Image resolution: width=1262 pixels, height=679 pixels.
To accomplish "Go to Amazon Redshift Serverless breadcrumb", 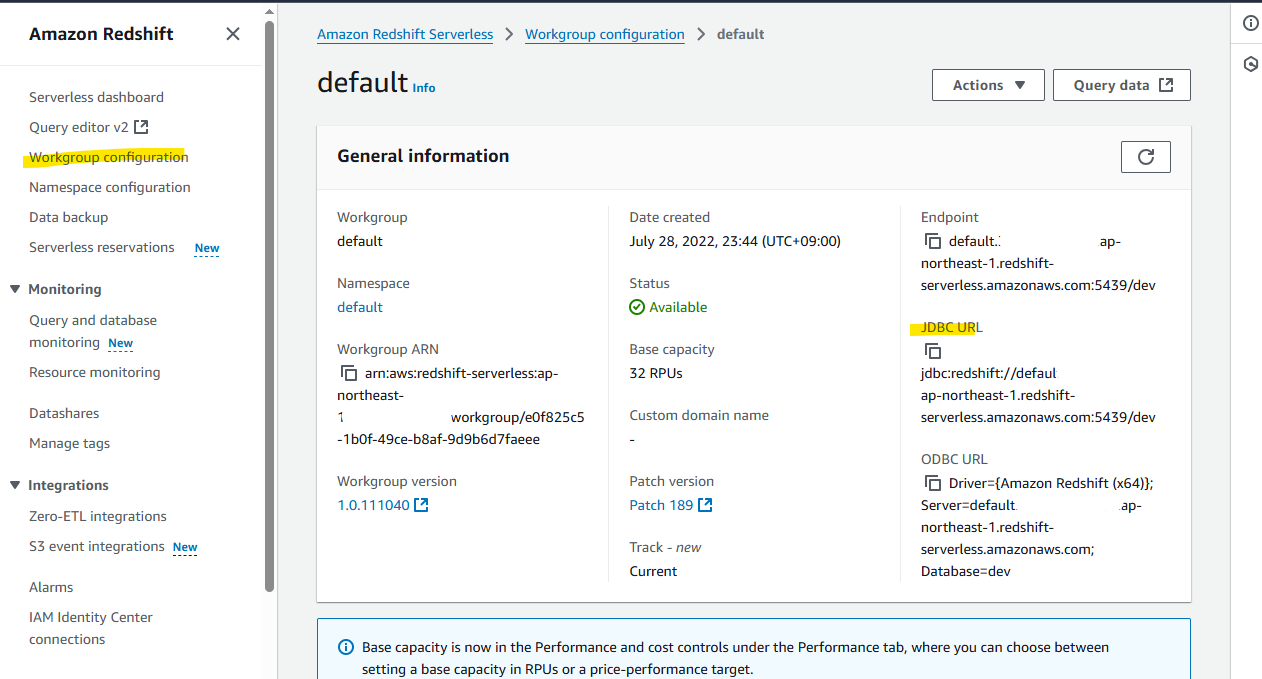I will click(405, 34).
